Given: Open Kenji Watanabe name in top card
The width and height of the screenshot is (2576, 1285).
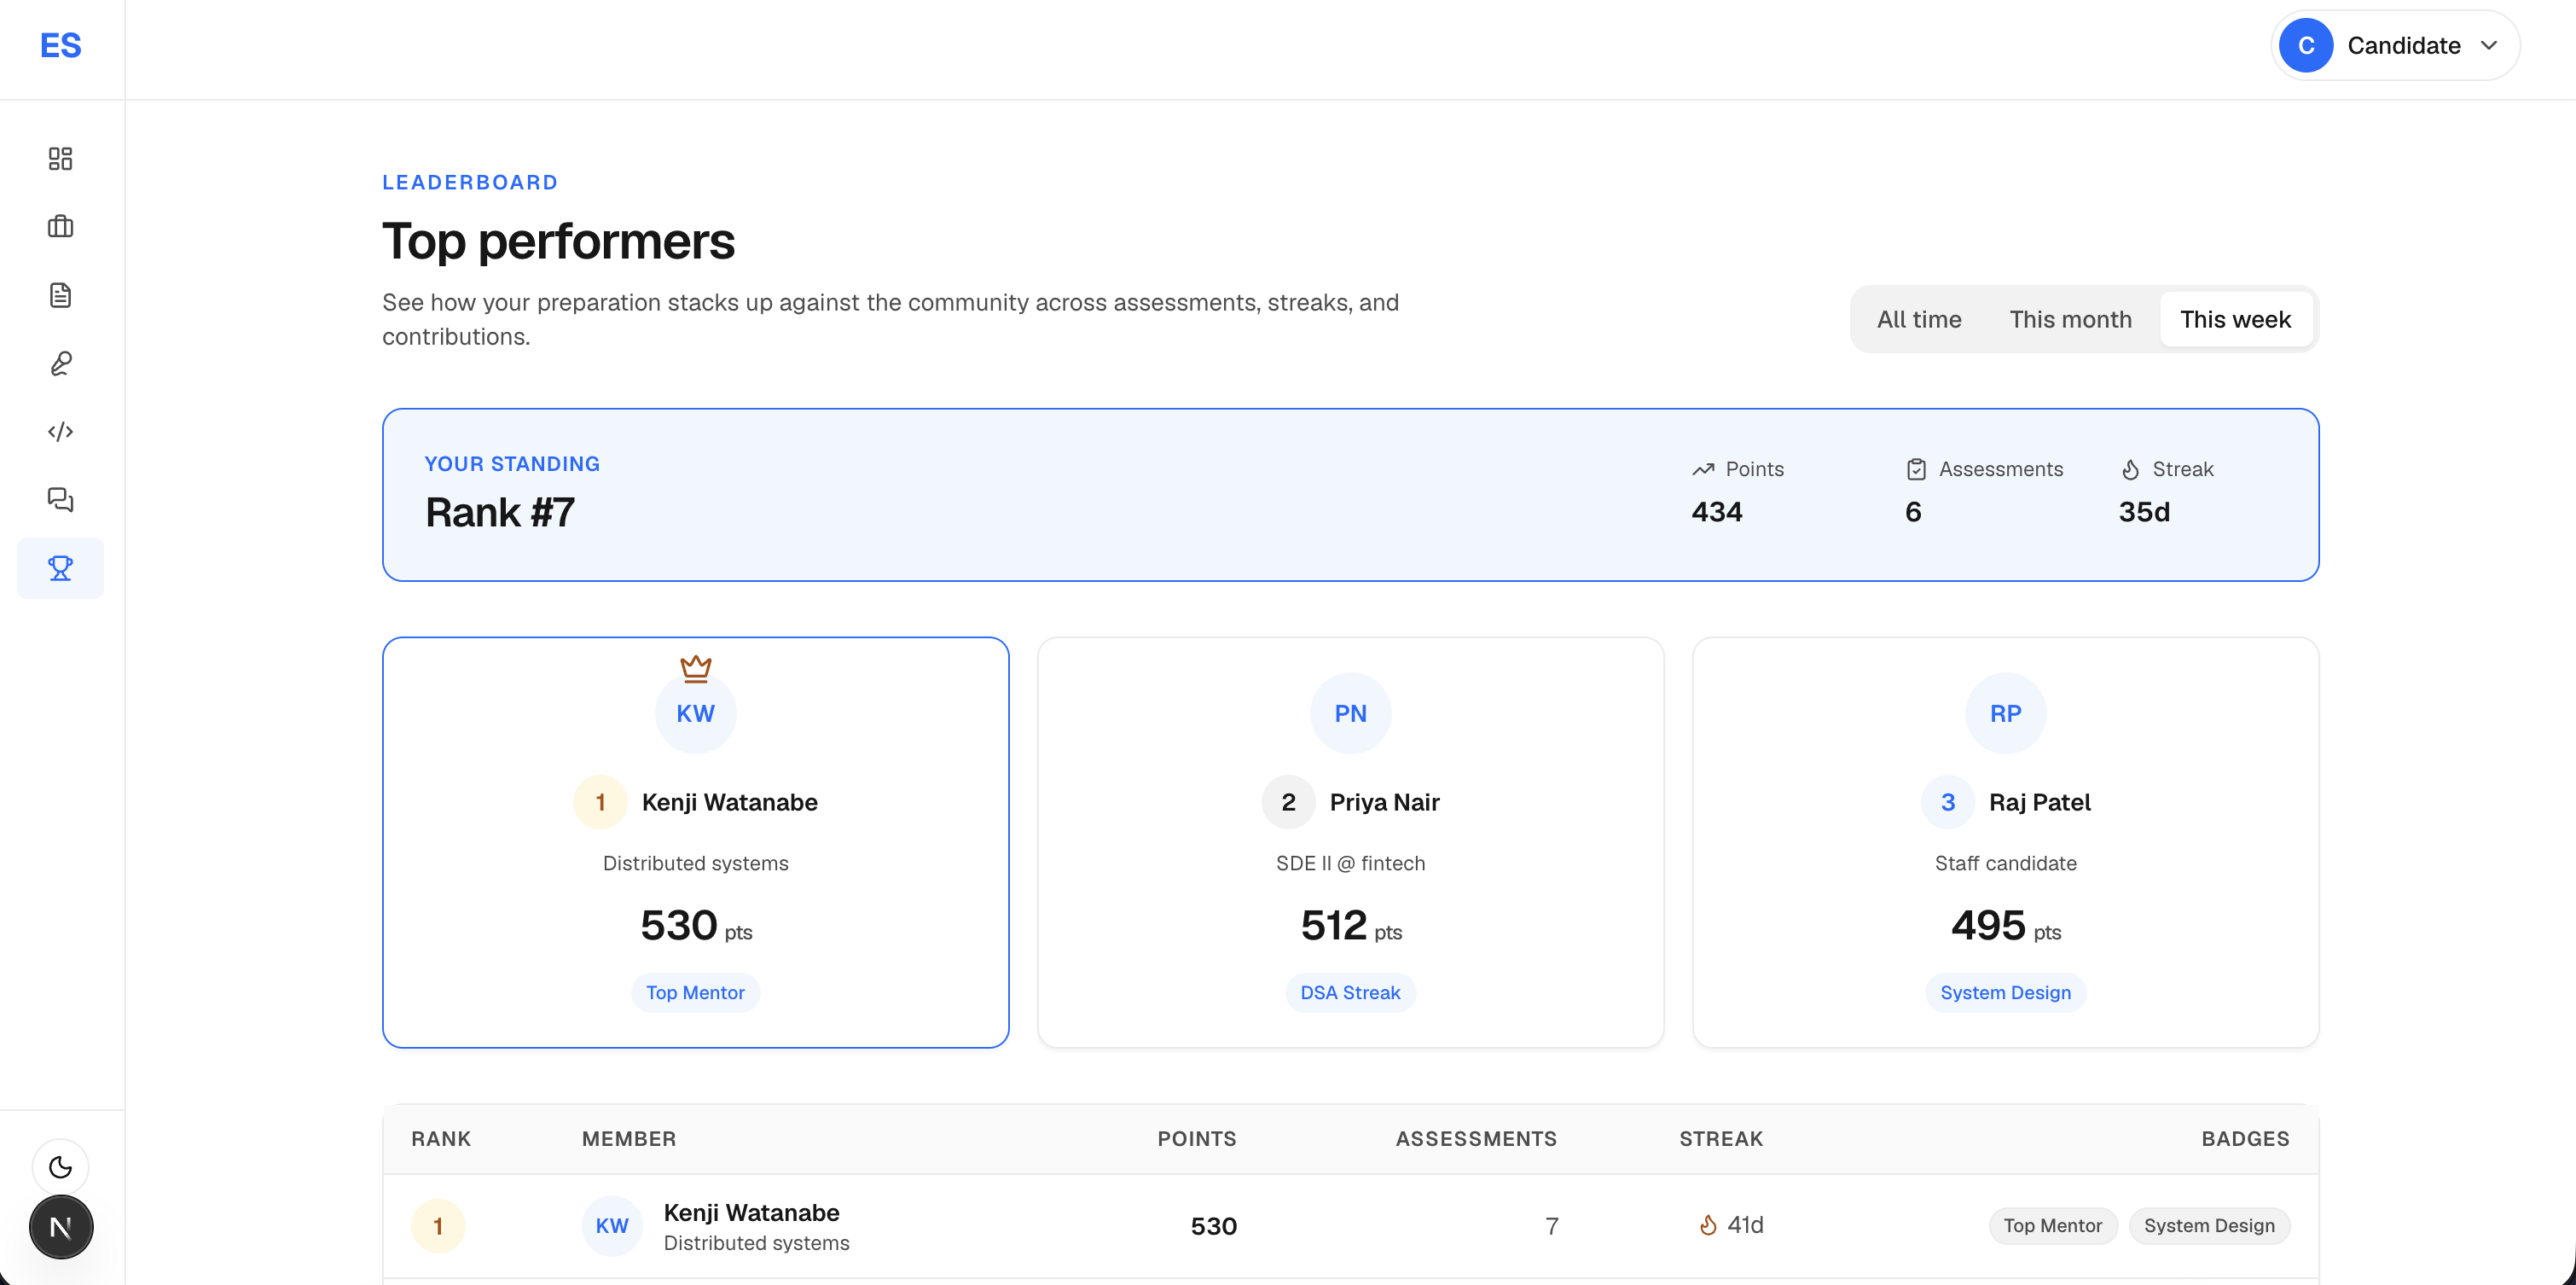Looking at the screenshot, I should coord(729,802).
